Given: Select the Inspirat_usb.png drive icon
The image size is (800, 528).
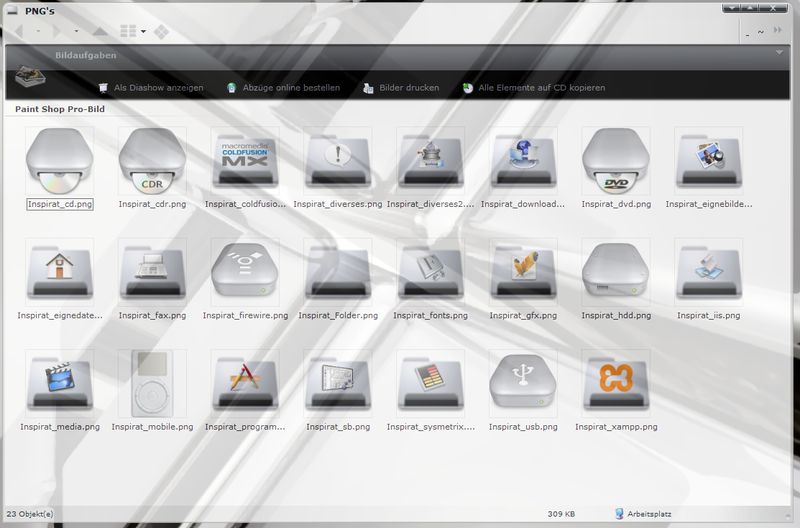Looking at the screenshot, I should click(523, 382).
